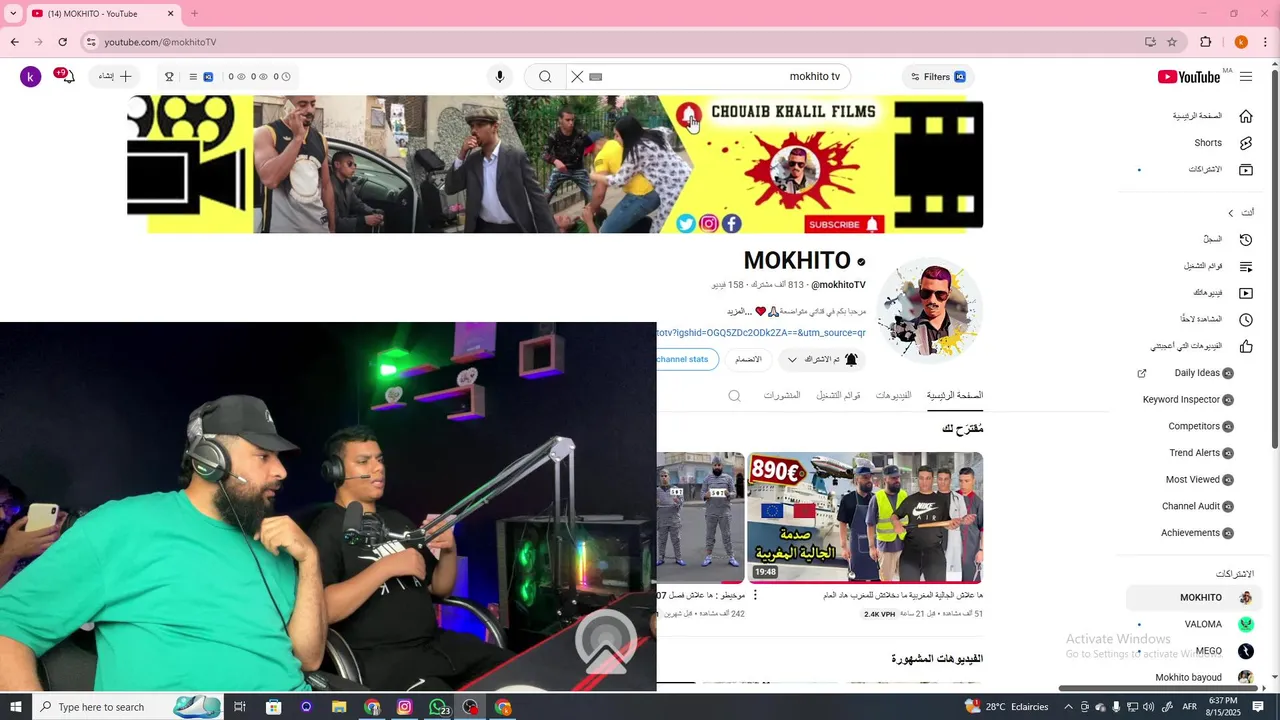
Task: Select the channel Videos tab
Action: 893,396
